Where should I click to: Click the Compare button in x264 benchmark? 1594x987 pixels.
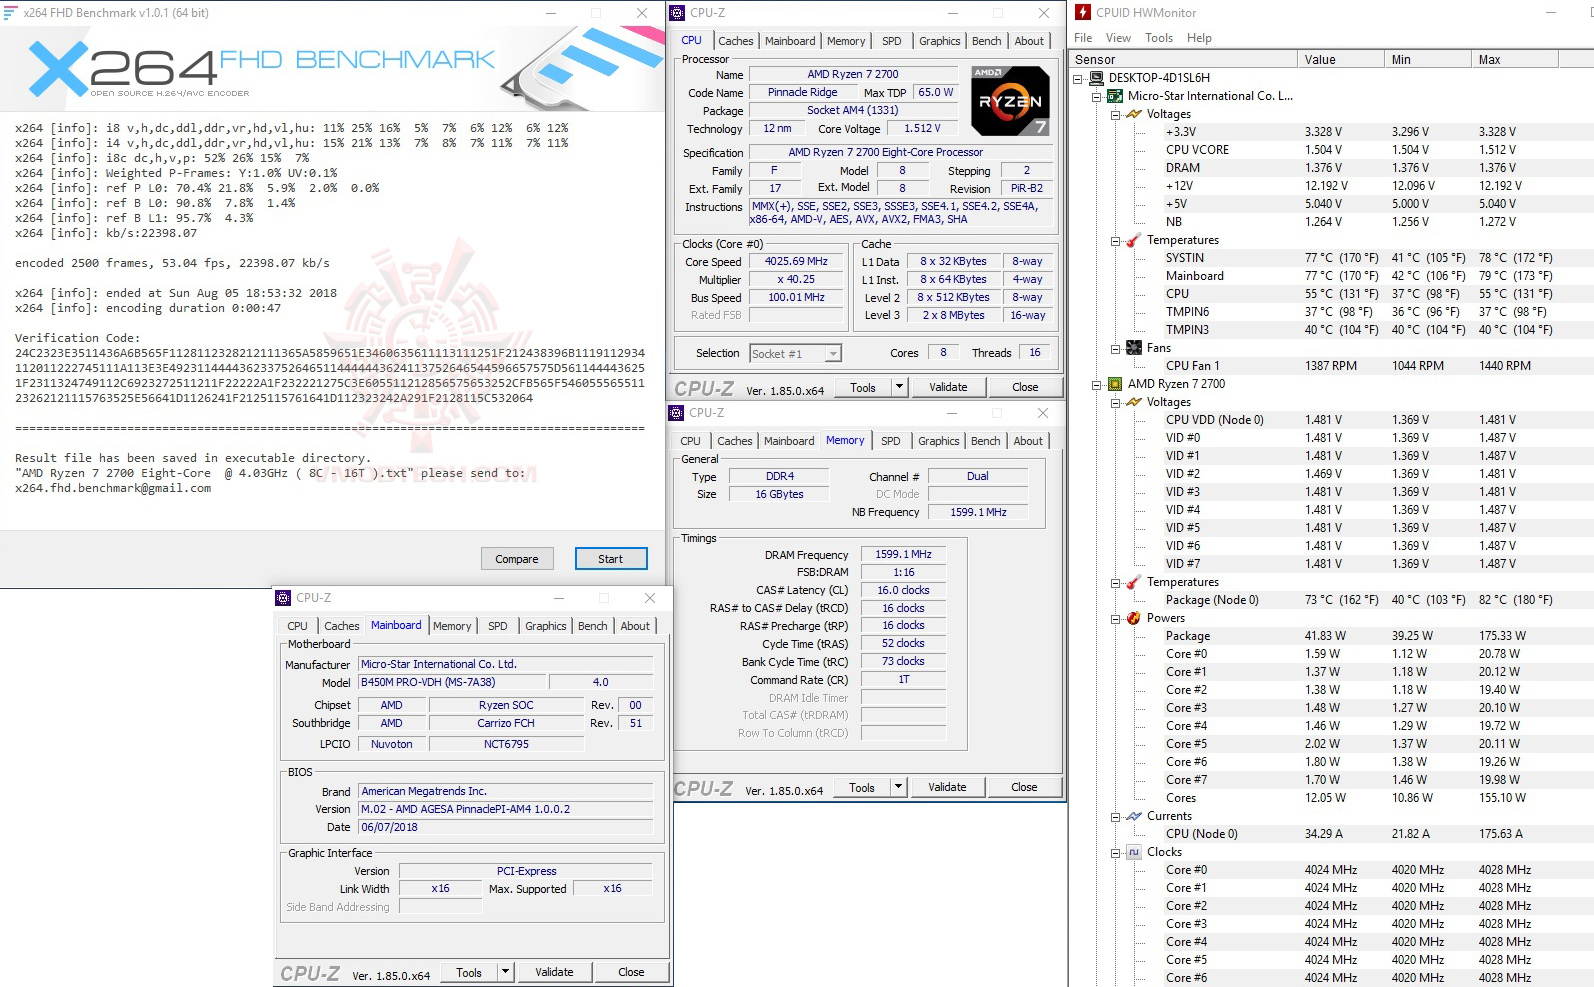click(517, 559)
